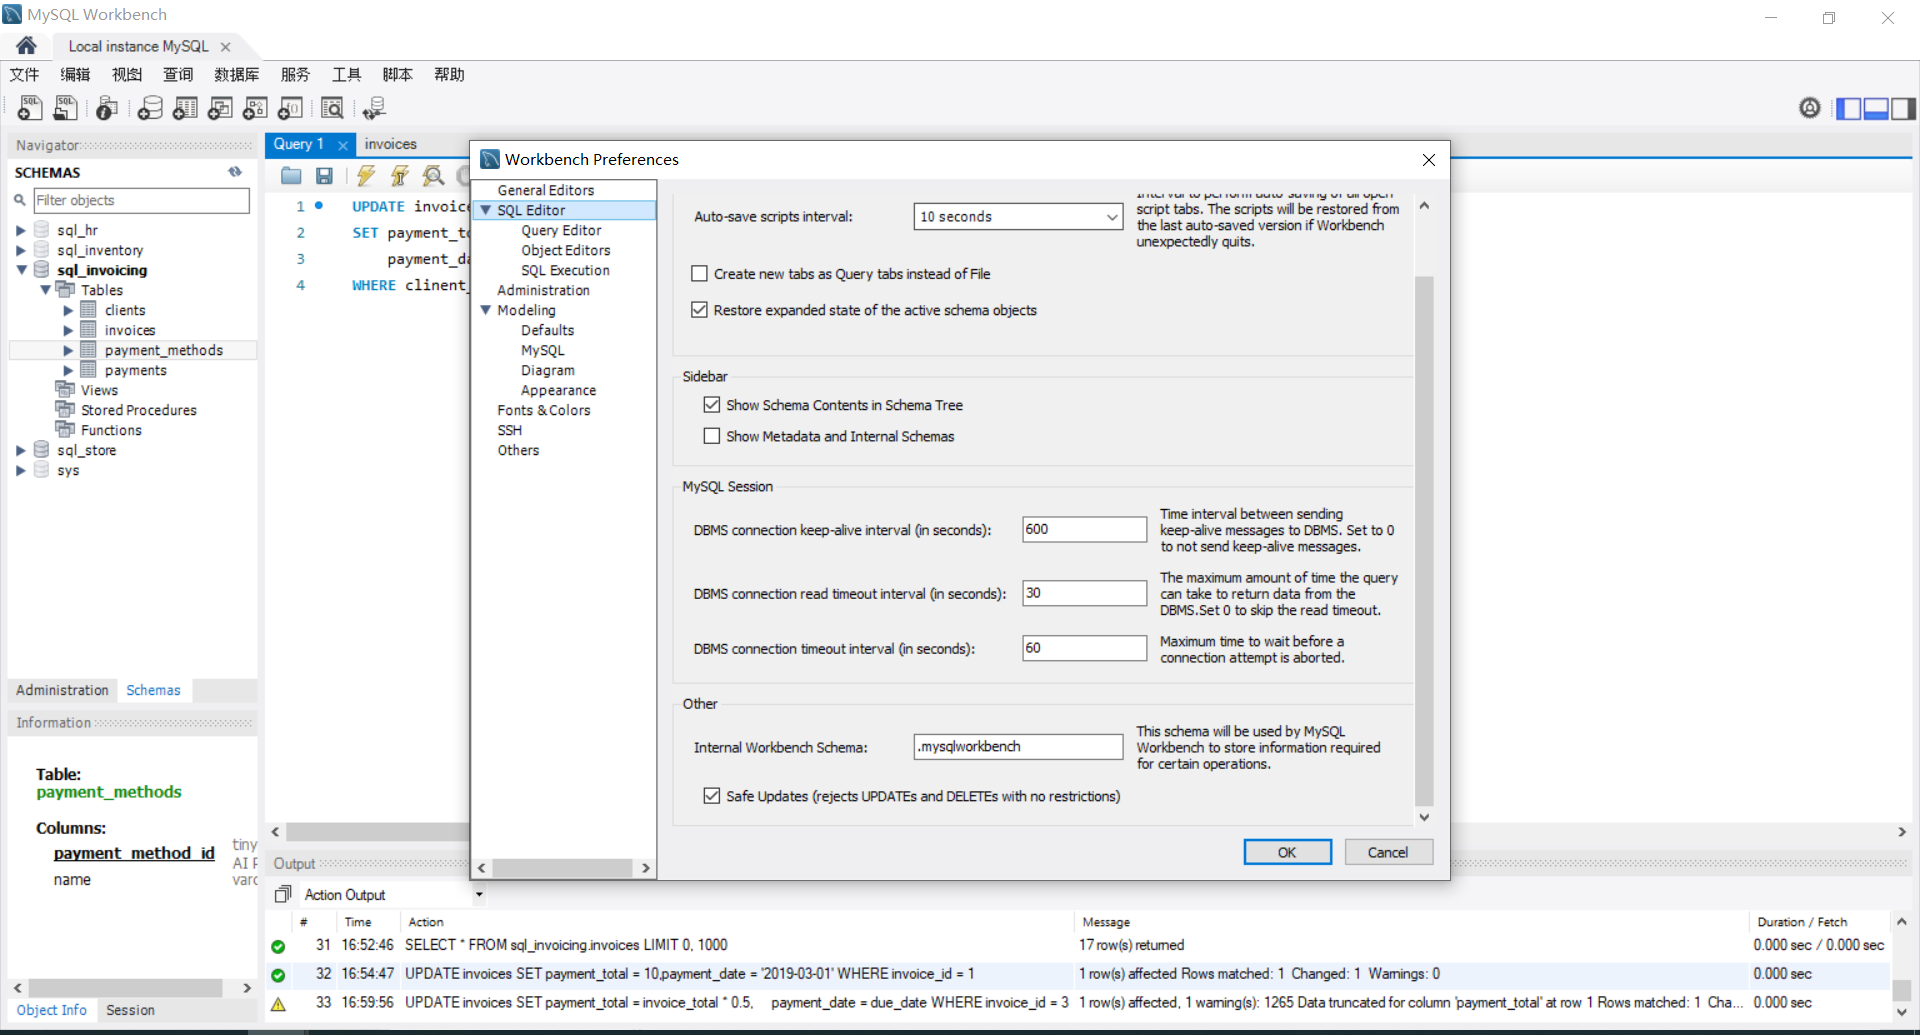Click the preferences page vertical scrollbar
The height and width of the screenshot is (1035, 1920).
[1424, 540]
